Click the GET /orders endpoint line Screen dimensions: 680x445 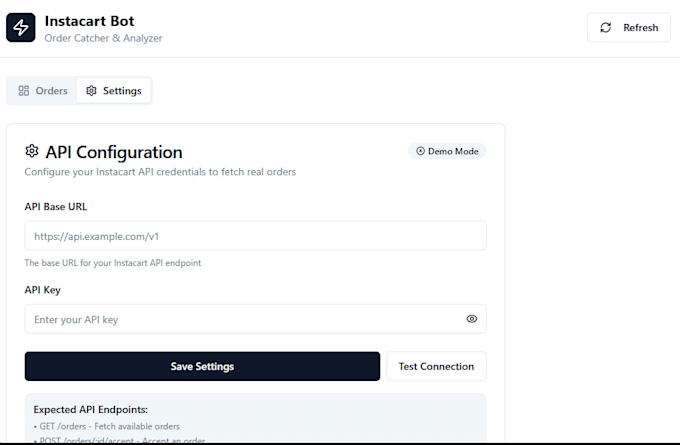pos(107,426)
